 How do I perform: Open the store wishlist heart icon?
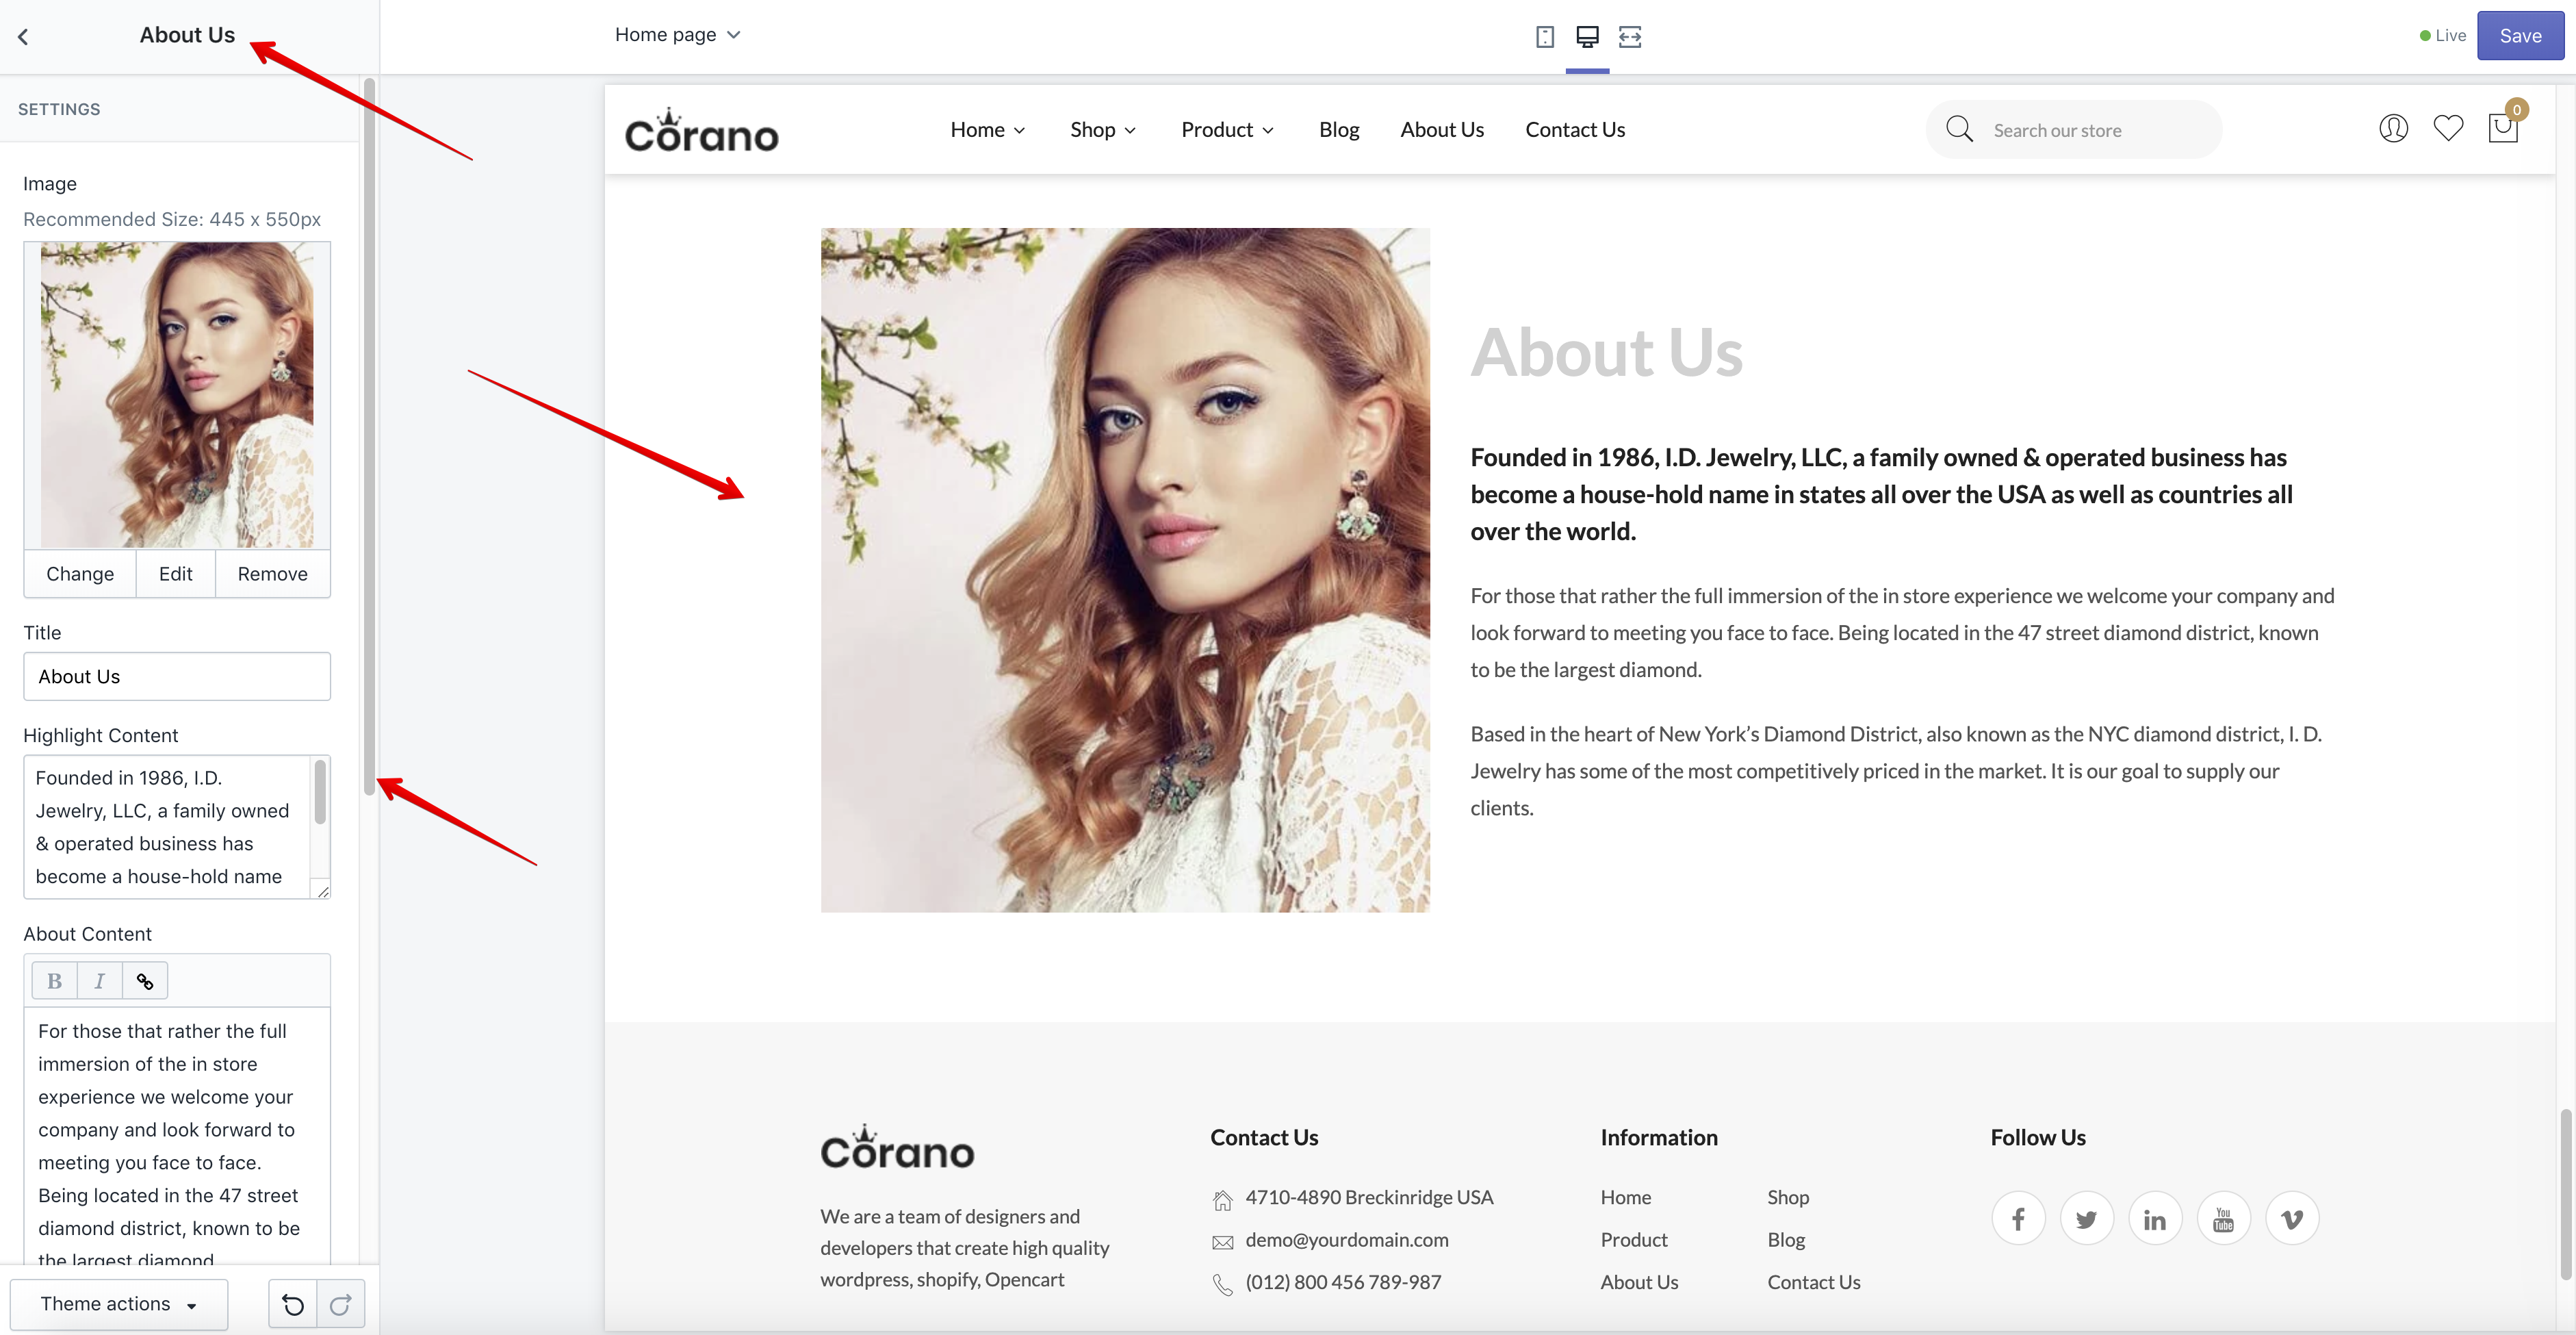(2447, 129)
